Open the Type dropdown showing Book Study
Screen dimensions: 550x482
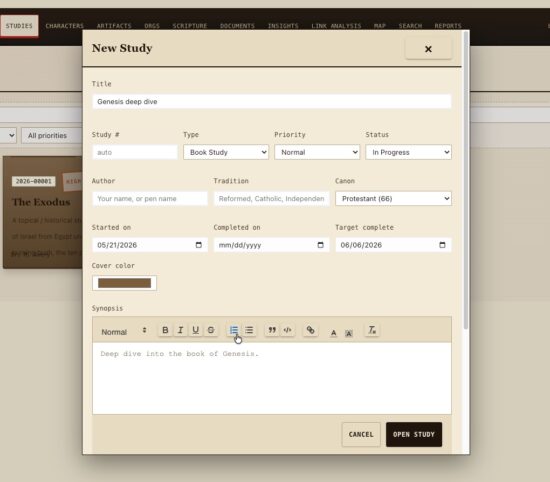point(226,152)
